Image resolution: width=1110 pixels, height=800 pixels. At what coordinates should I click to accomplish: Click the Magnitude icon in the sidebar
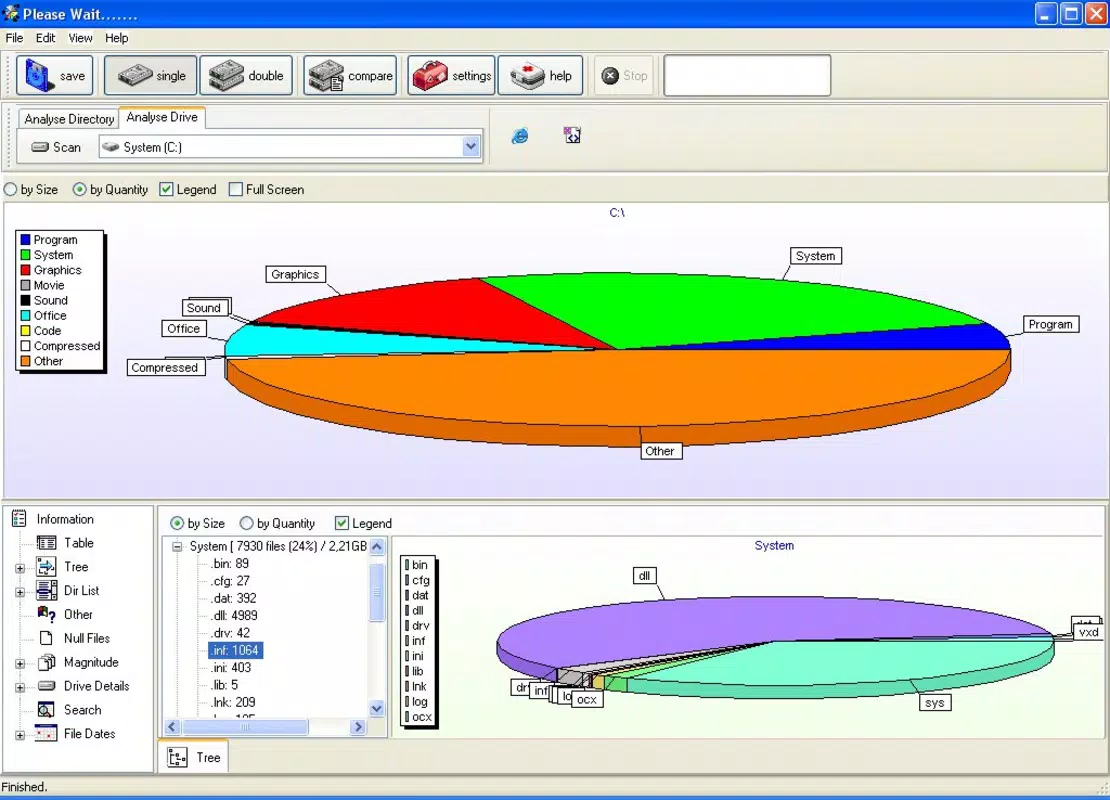[47, 662]
